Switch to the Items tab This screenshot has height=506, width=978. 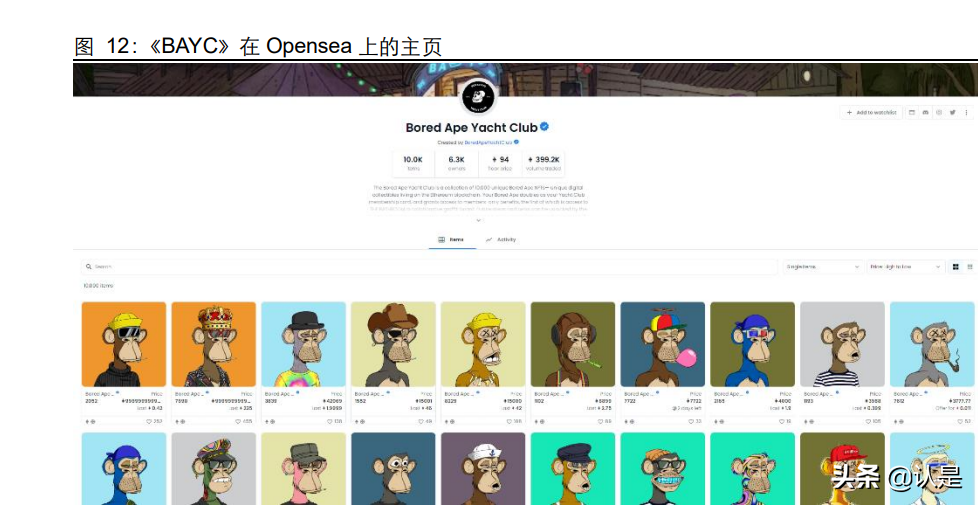452,240
